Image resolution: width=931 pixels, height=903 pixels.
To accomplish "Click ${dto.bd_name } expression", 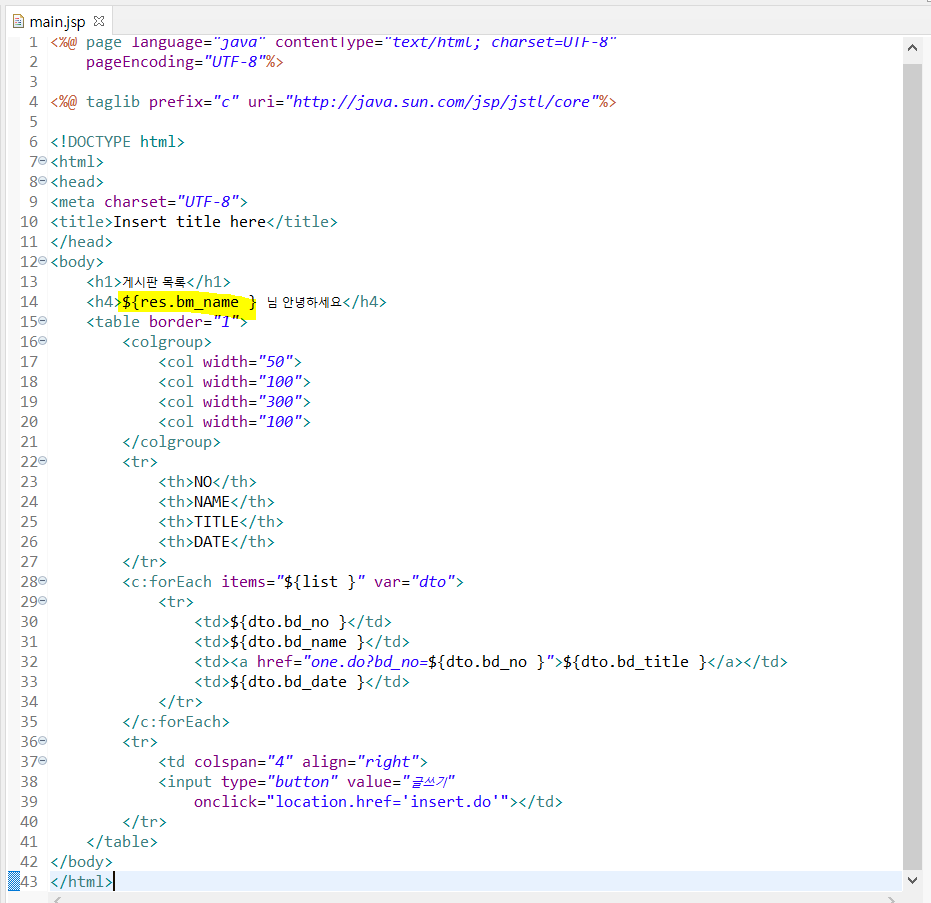I will [x=297, y=642].
